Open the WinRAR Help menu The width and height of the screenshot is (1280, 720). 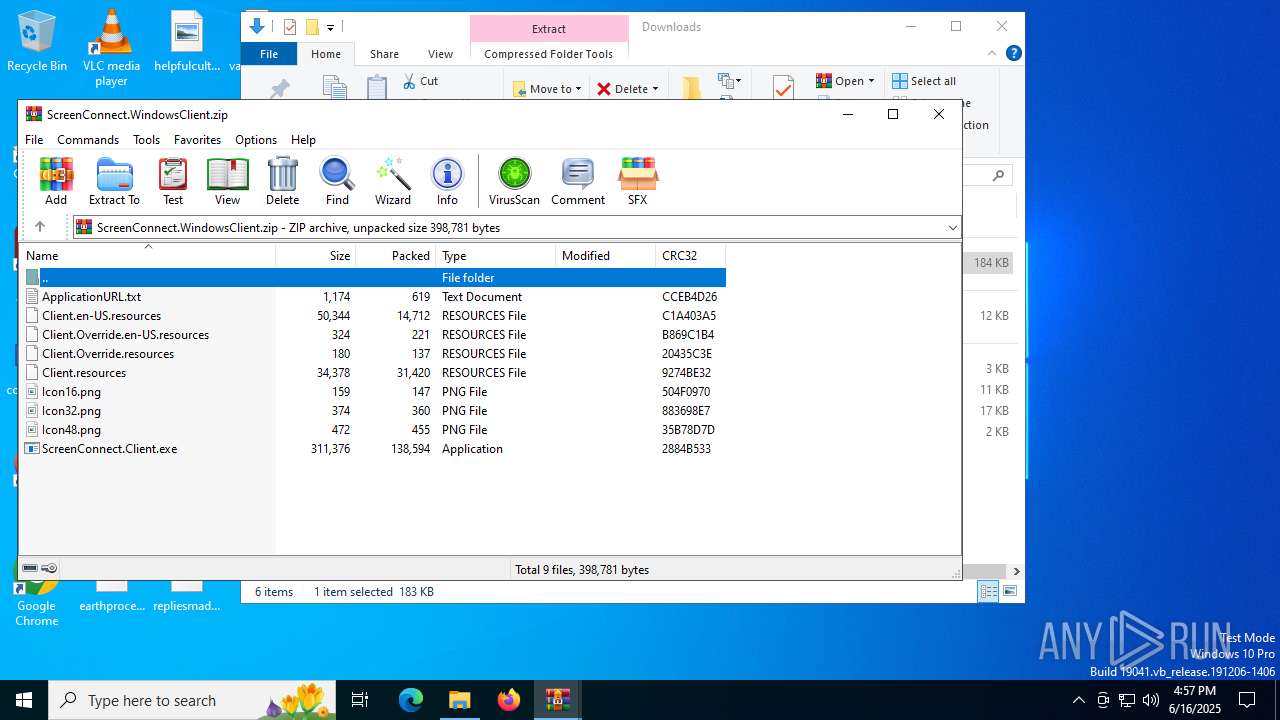303,140
